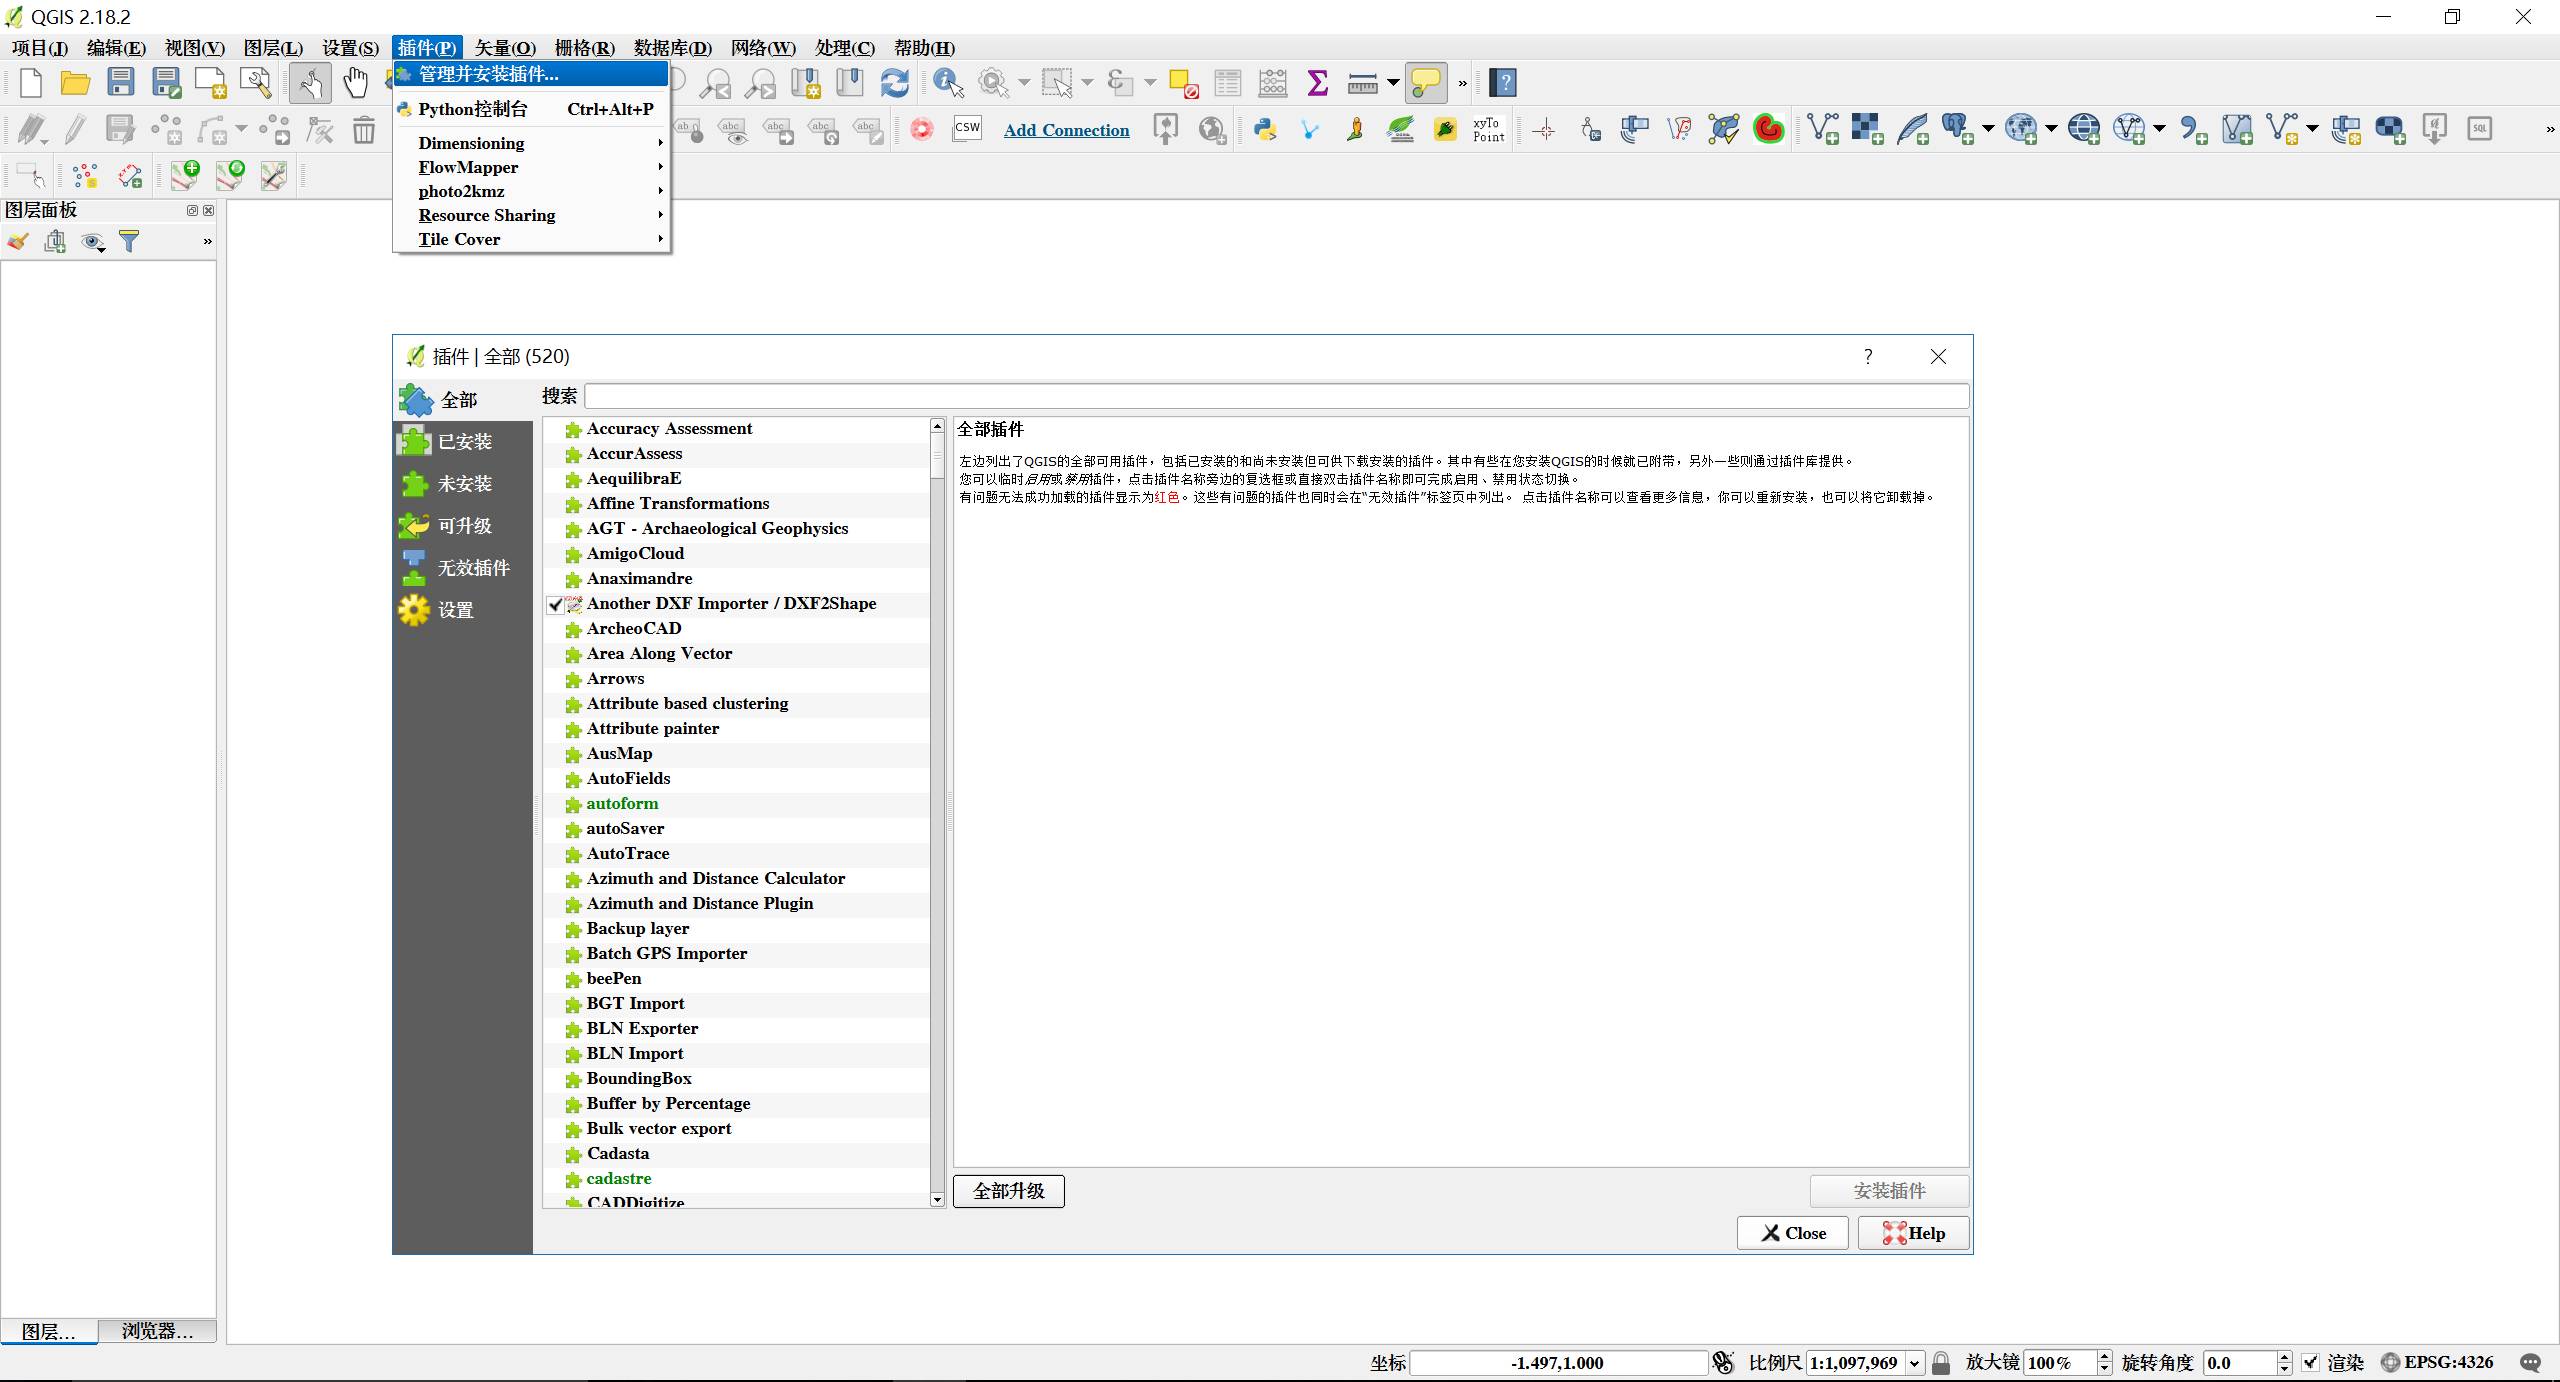The height and width of the screenshot is (1382, 2560).
Task: Click the plugin search input field
Action: (1276, 396)
